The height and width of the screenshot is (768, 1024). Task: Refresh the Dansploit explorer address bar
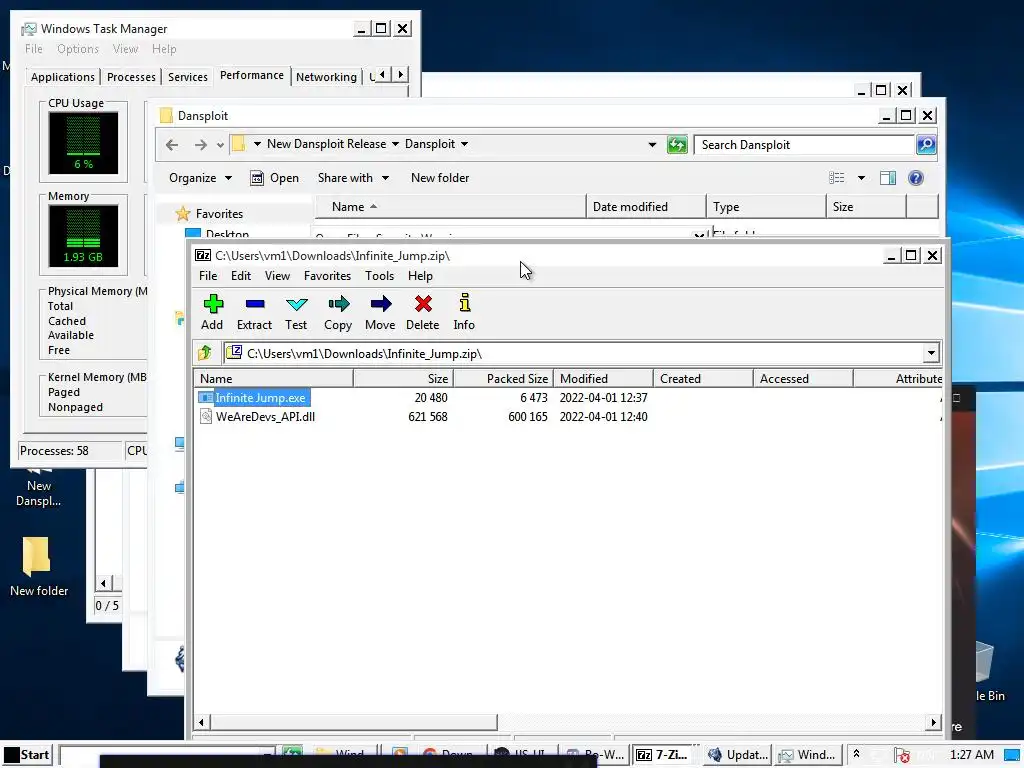[x=677, y=144]
